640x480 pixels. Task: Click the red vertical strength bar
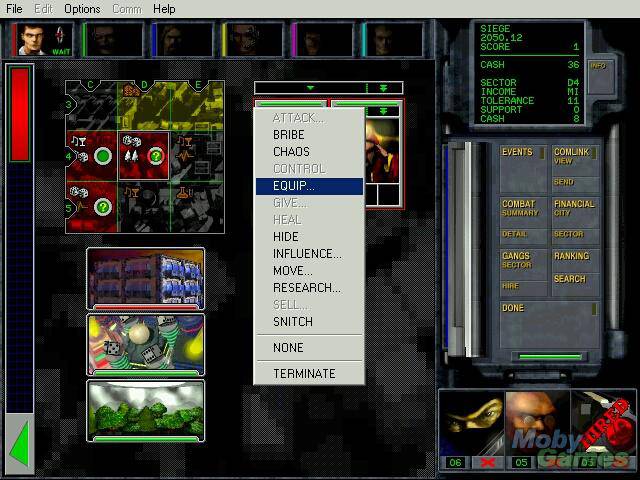pos(19,114)
